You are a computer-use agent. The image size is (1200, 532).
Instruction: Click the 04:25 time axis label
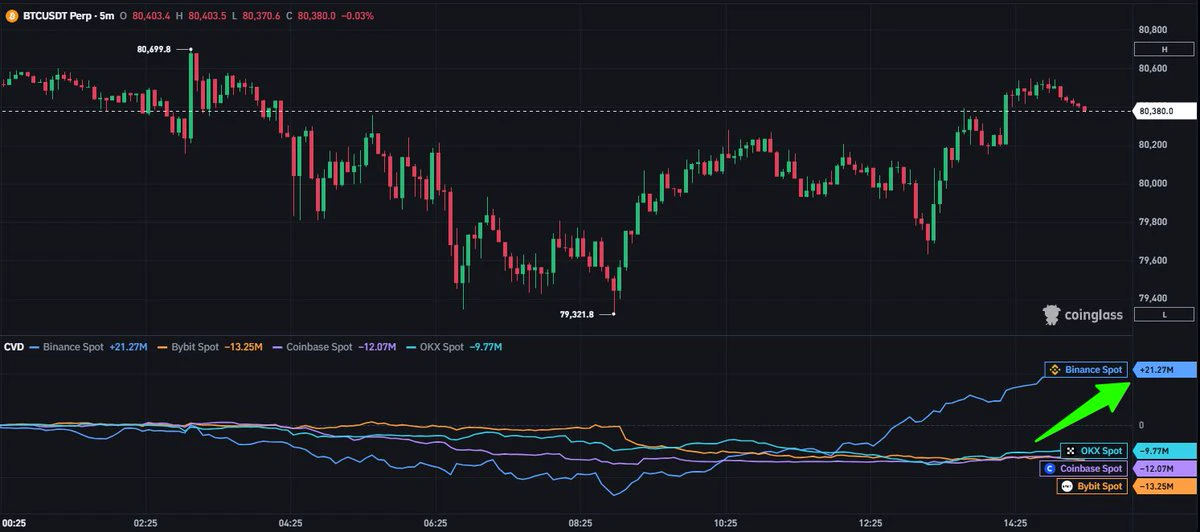[290, 522]
